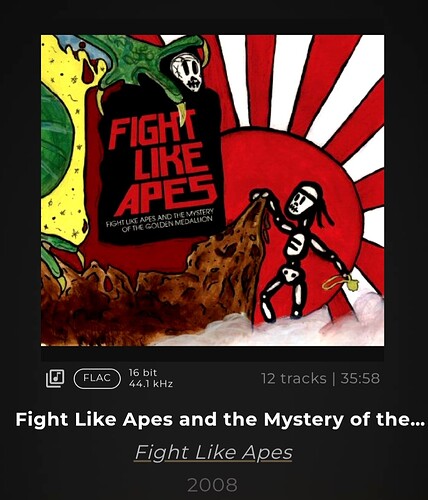The height and width of the screenshot is (500, 428).
Task: Select the truncated album title text
Action: [x=220, y=420]
